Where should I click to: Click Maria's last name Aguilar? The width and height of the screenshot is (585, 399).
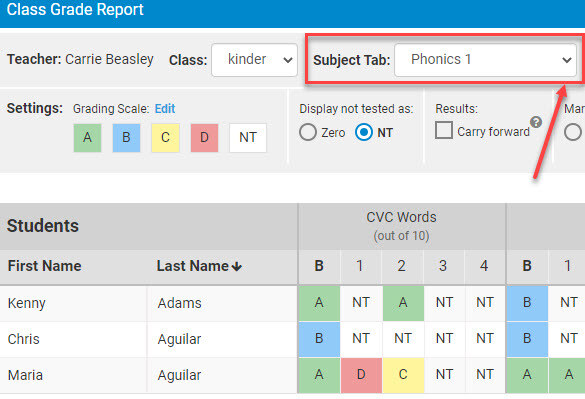coord(179,375)
